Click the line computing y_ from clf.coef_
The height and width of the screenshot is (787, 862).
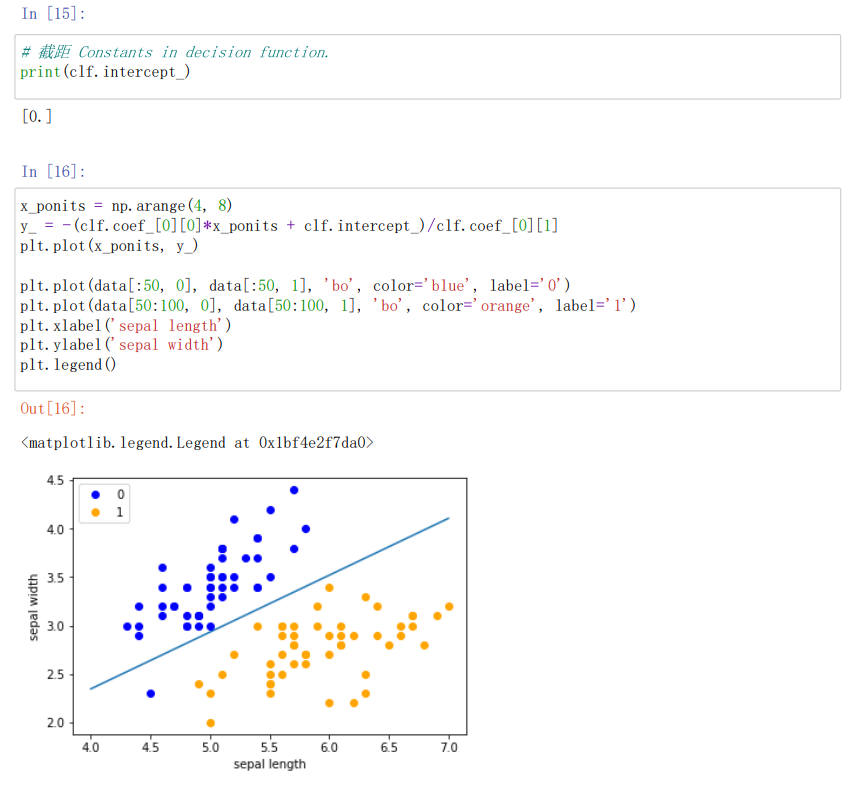(289, 226)
